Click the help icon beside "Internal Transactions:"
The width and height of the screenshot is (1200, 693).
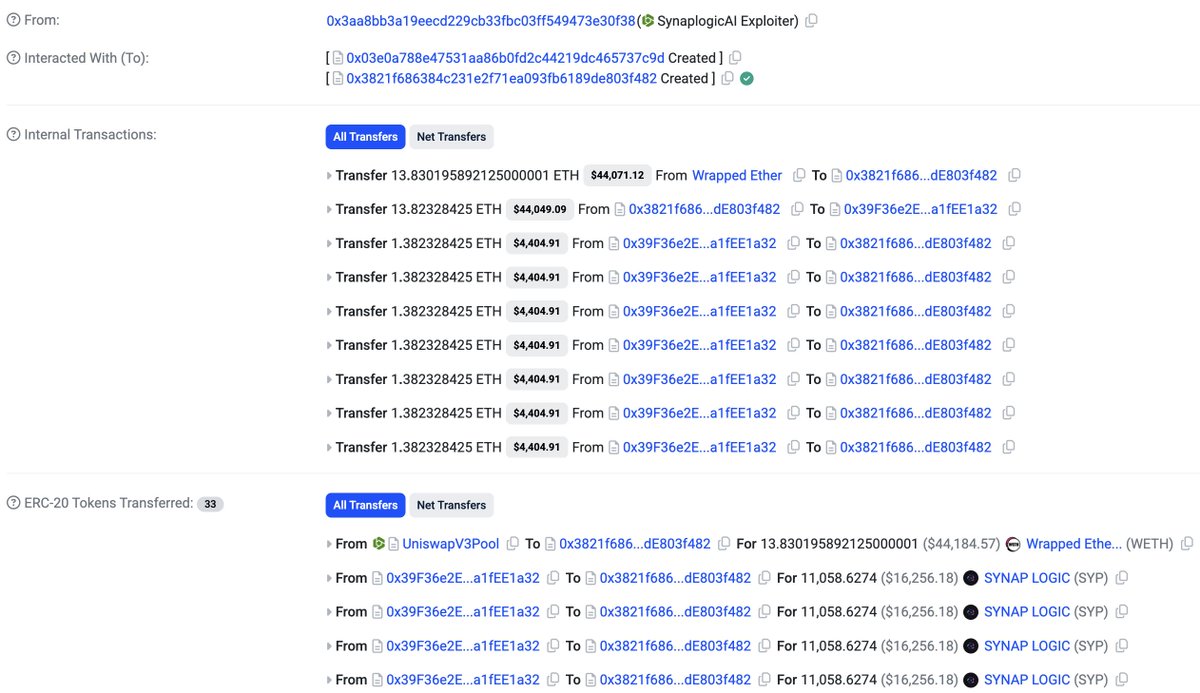(13, 134)
